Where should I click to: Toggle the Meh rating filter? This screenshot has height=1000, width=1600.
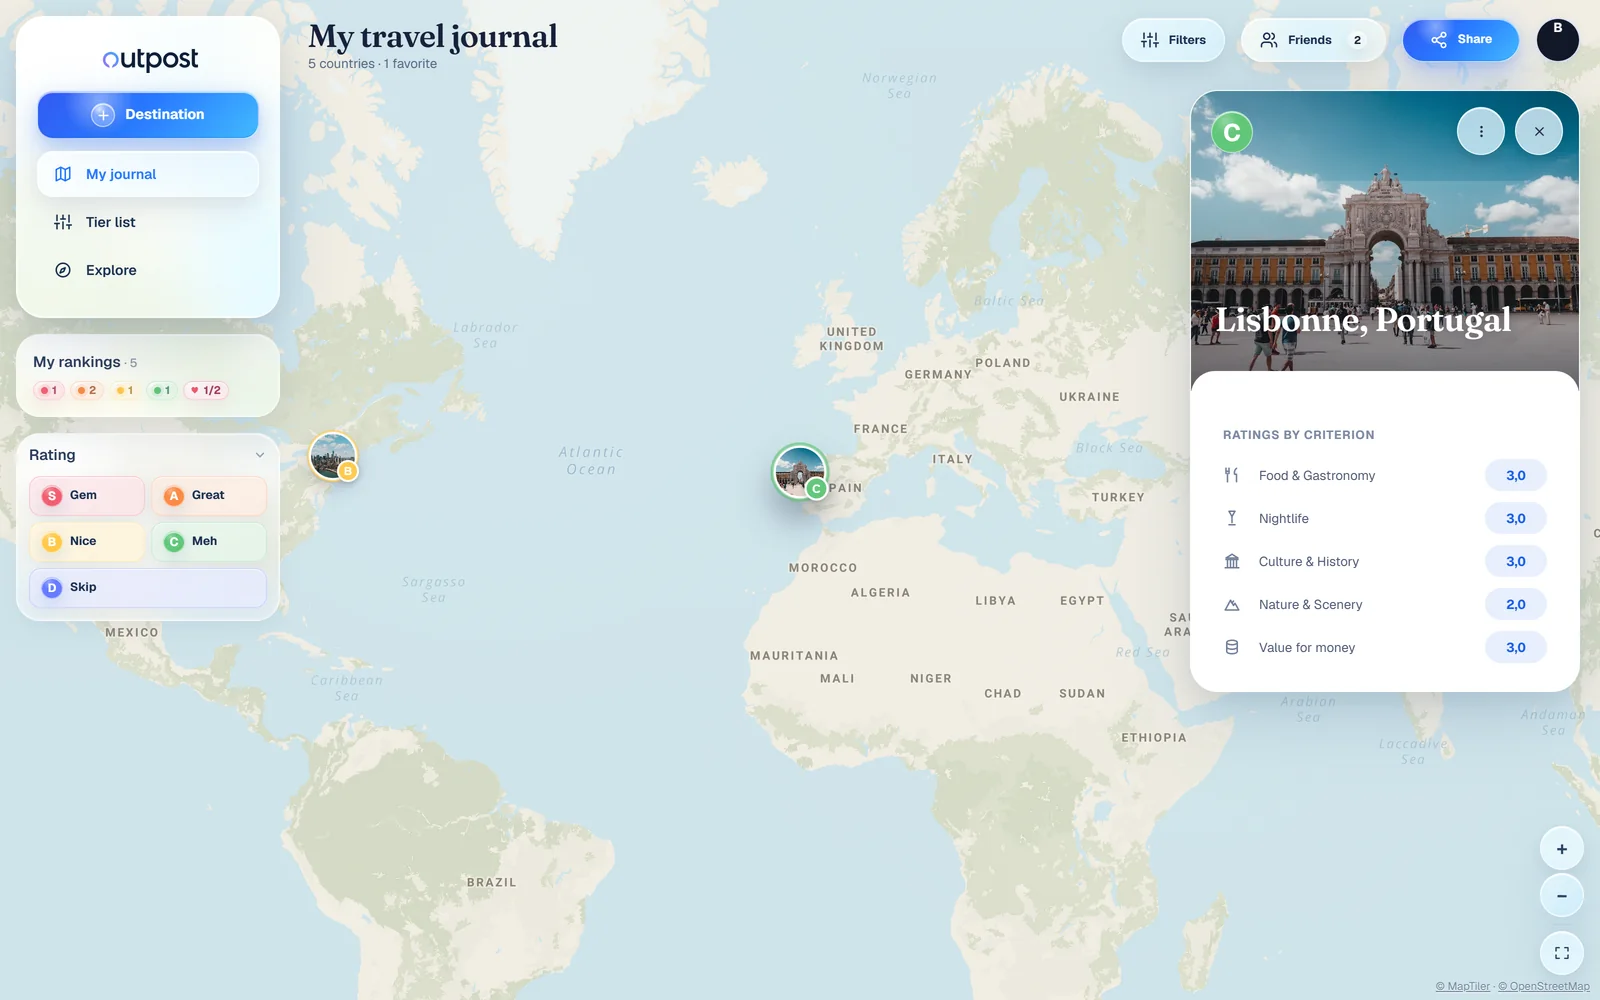(x=209, y=542)
